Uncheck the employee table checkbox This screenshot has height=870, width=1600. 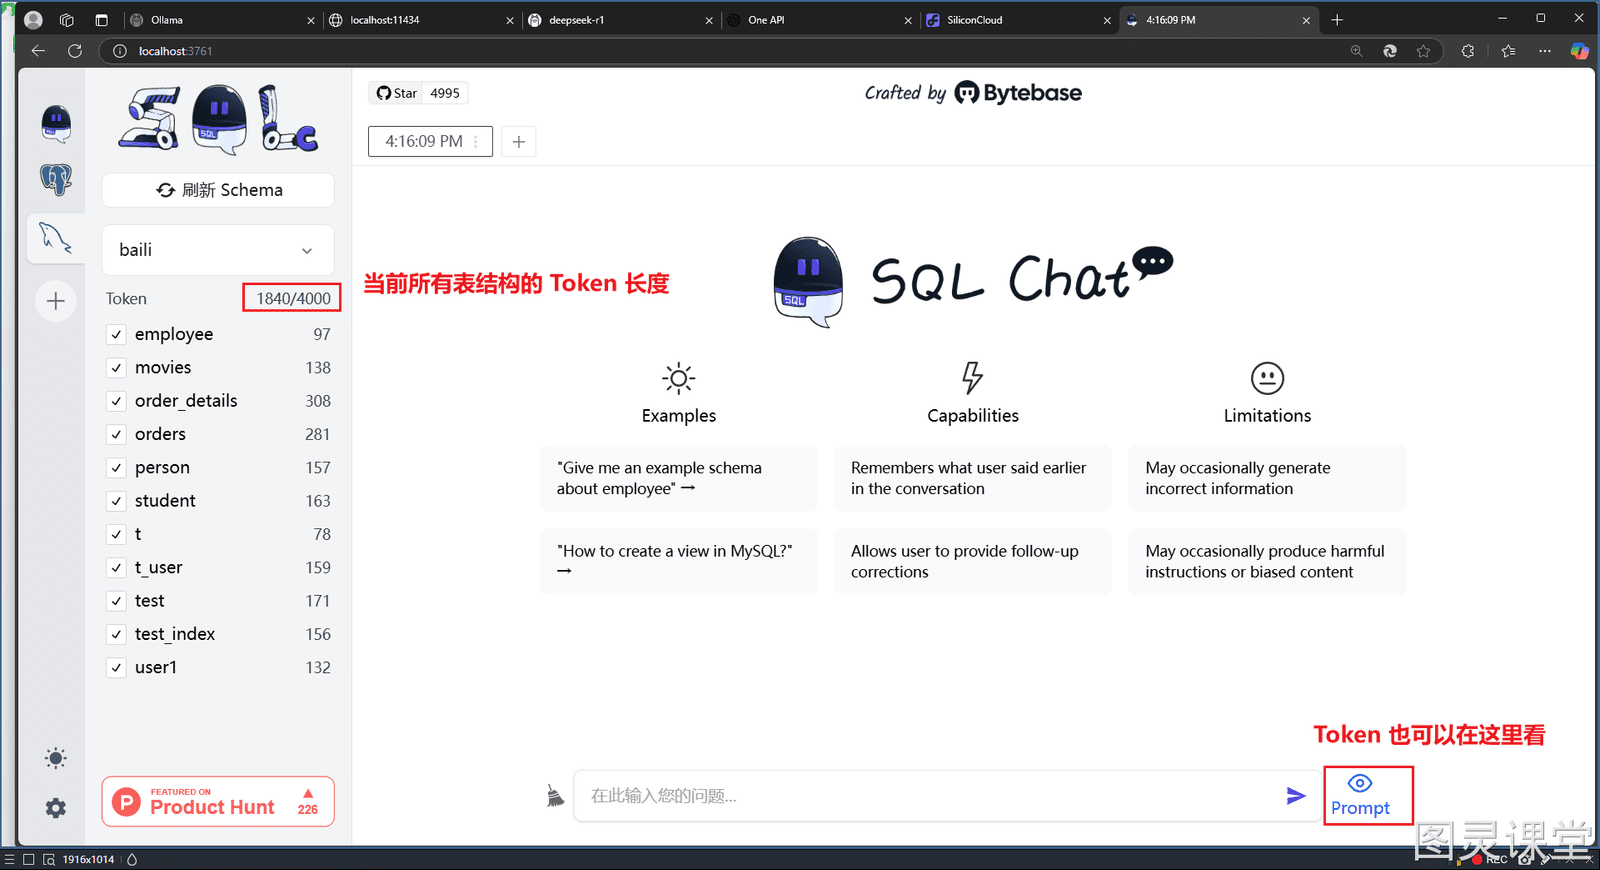coord(116,334)
